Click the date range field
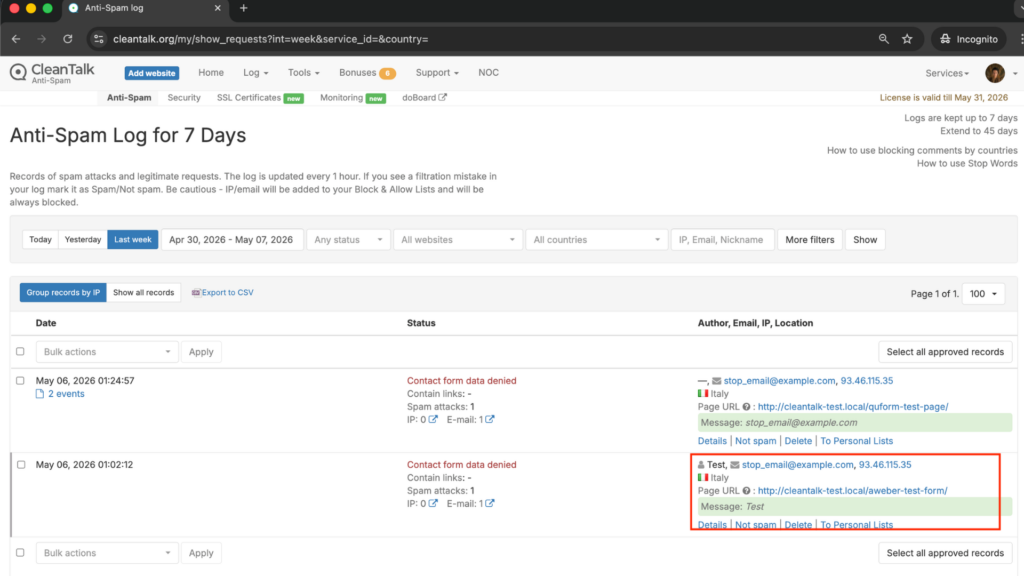Screen dimensions: 1024x576 pyautogui.click(x=232, y=240)
